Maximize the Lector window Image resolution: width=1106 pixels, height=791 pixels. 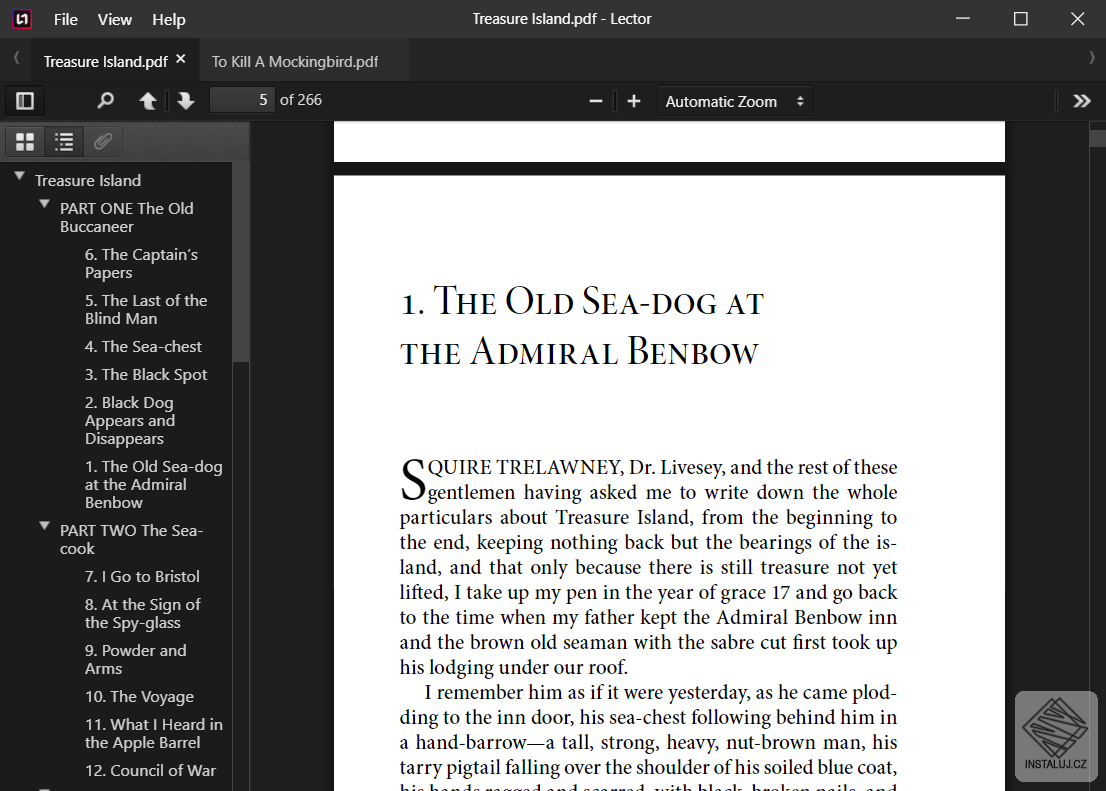[x=1020, y=19]
